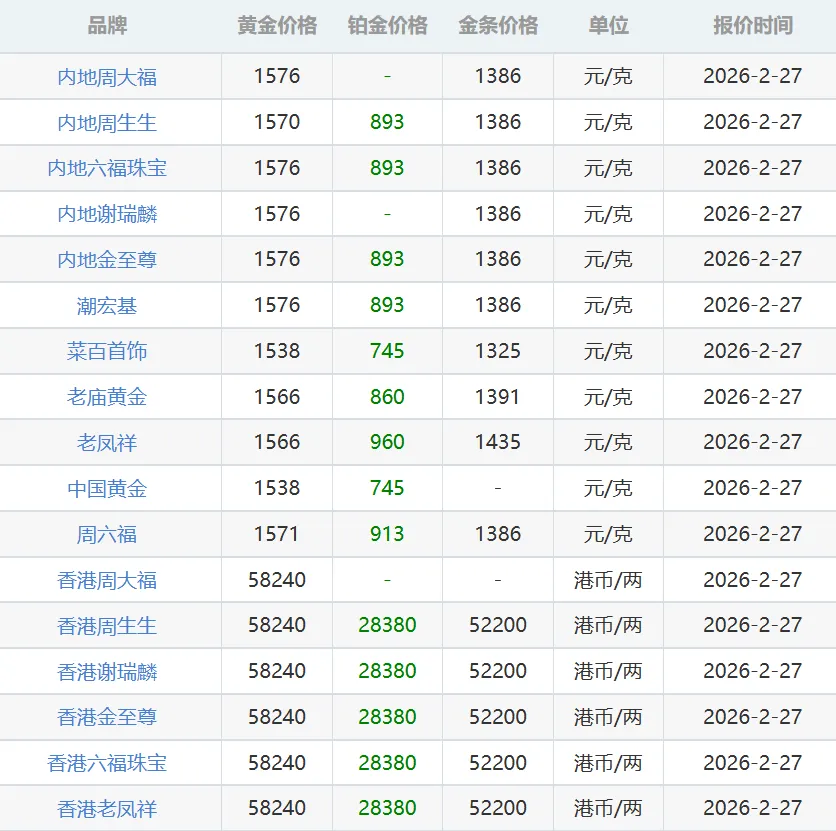This screenshot has height=831, width=836.
Task: Open the 内地周生生 brand link
Action: click(107, 123)
